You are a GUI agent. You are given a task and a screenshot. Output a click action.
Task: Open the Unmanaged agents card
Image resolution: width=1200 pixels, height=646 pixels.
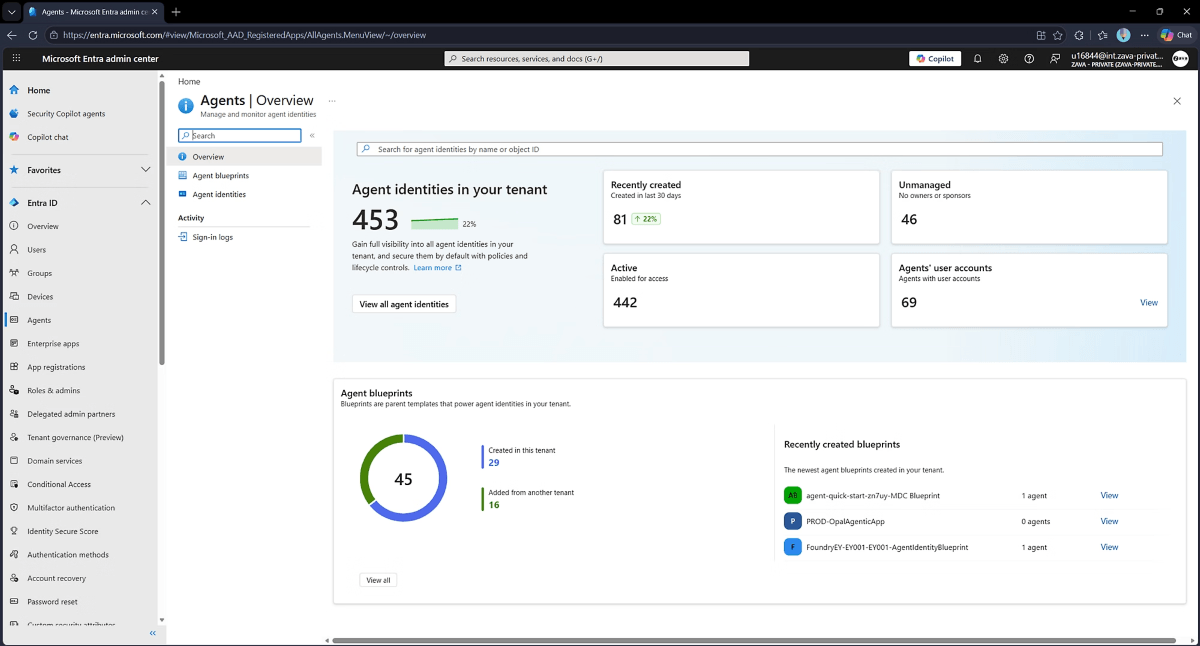pos(1029,207)
